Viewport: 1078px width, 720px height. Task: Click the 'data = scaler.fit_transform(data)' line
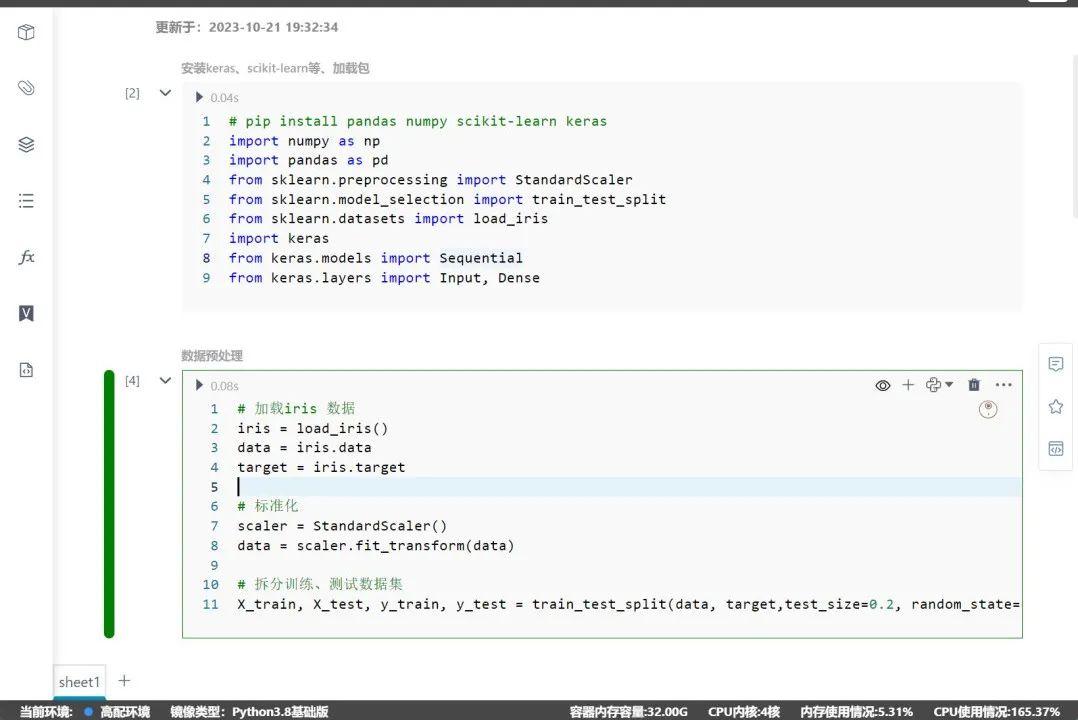[x=376, y=546]
